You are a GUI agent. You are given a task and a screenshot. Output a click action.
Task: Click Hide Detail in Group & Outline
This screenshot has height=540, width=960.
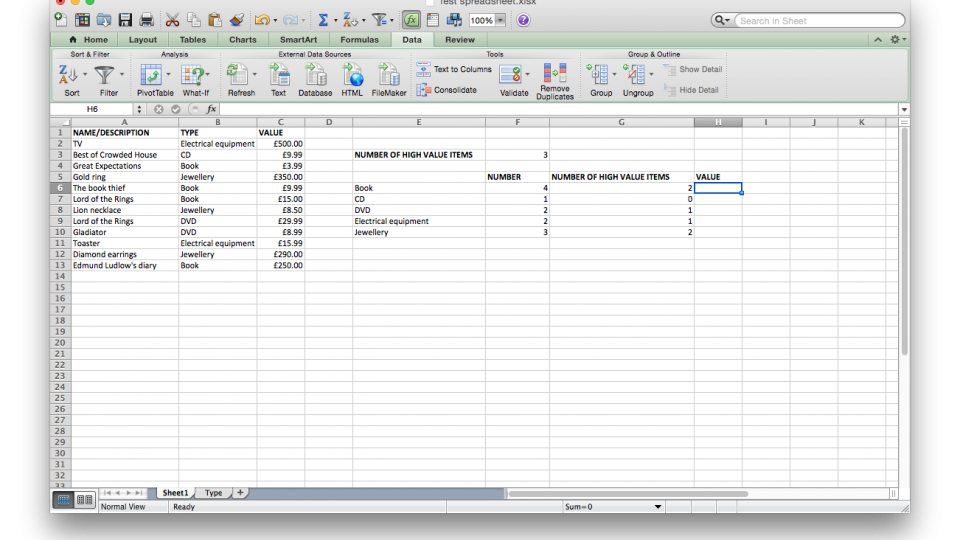point(691,90)
